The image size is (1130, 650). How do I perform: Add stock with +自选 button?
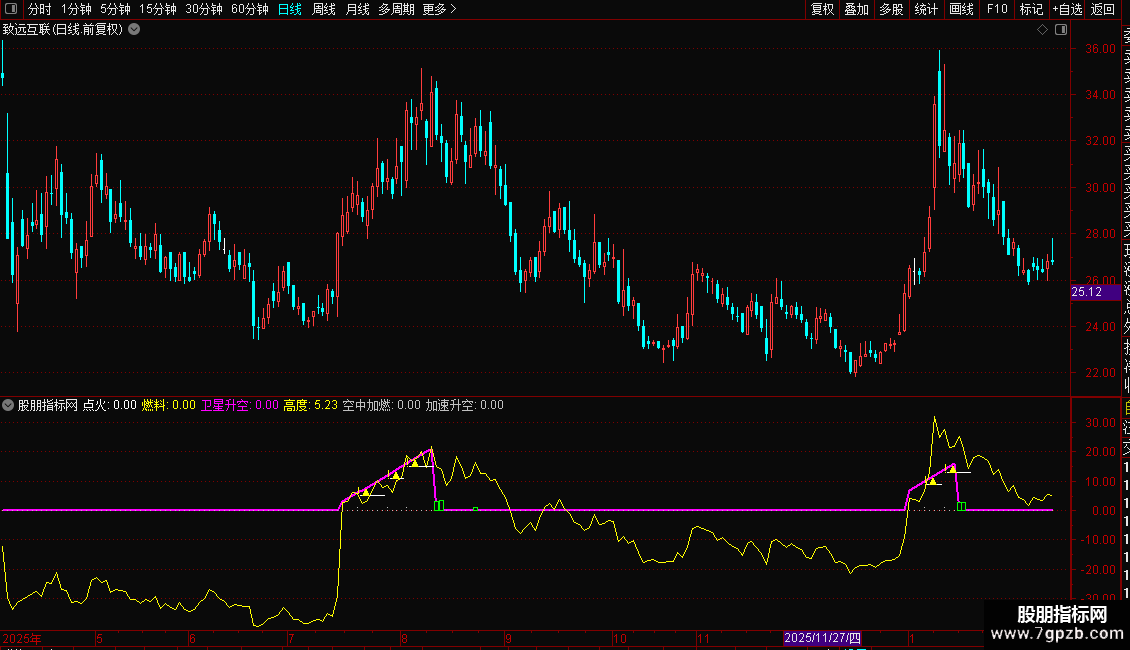click(1067, 9)
